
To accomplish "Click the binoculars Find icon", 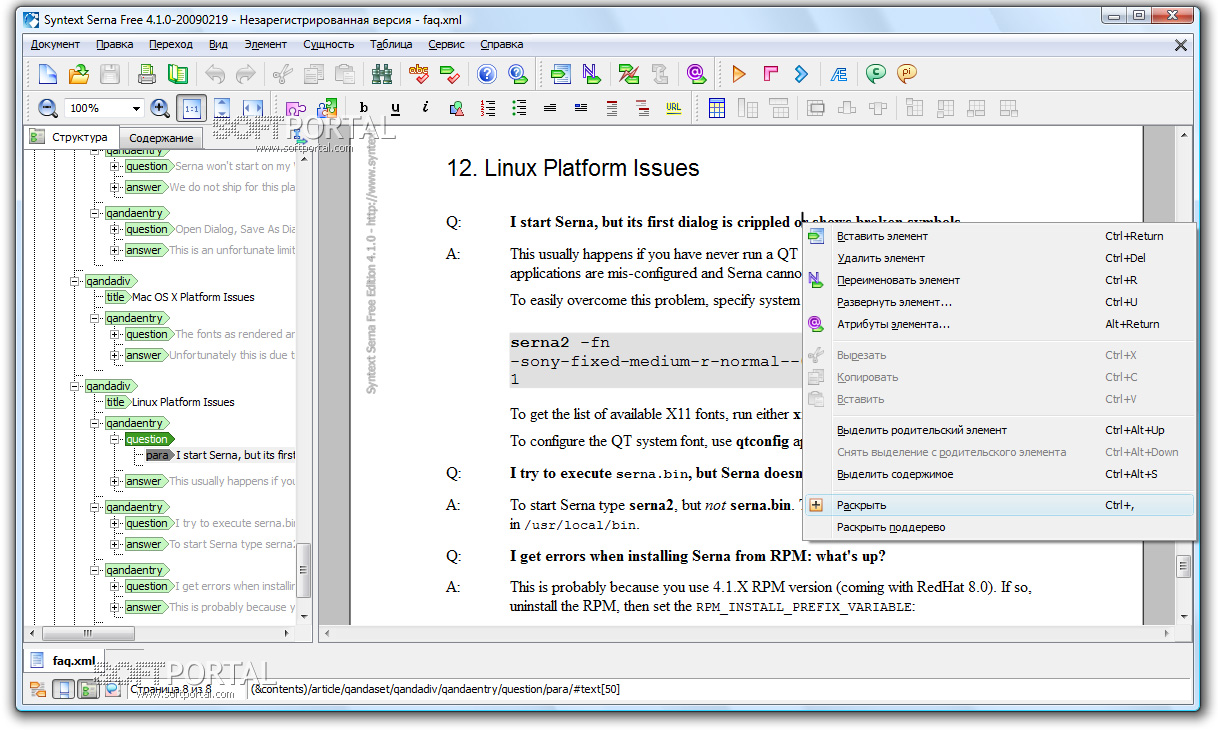I will pyautogui.click(x=381, y=74).
